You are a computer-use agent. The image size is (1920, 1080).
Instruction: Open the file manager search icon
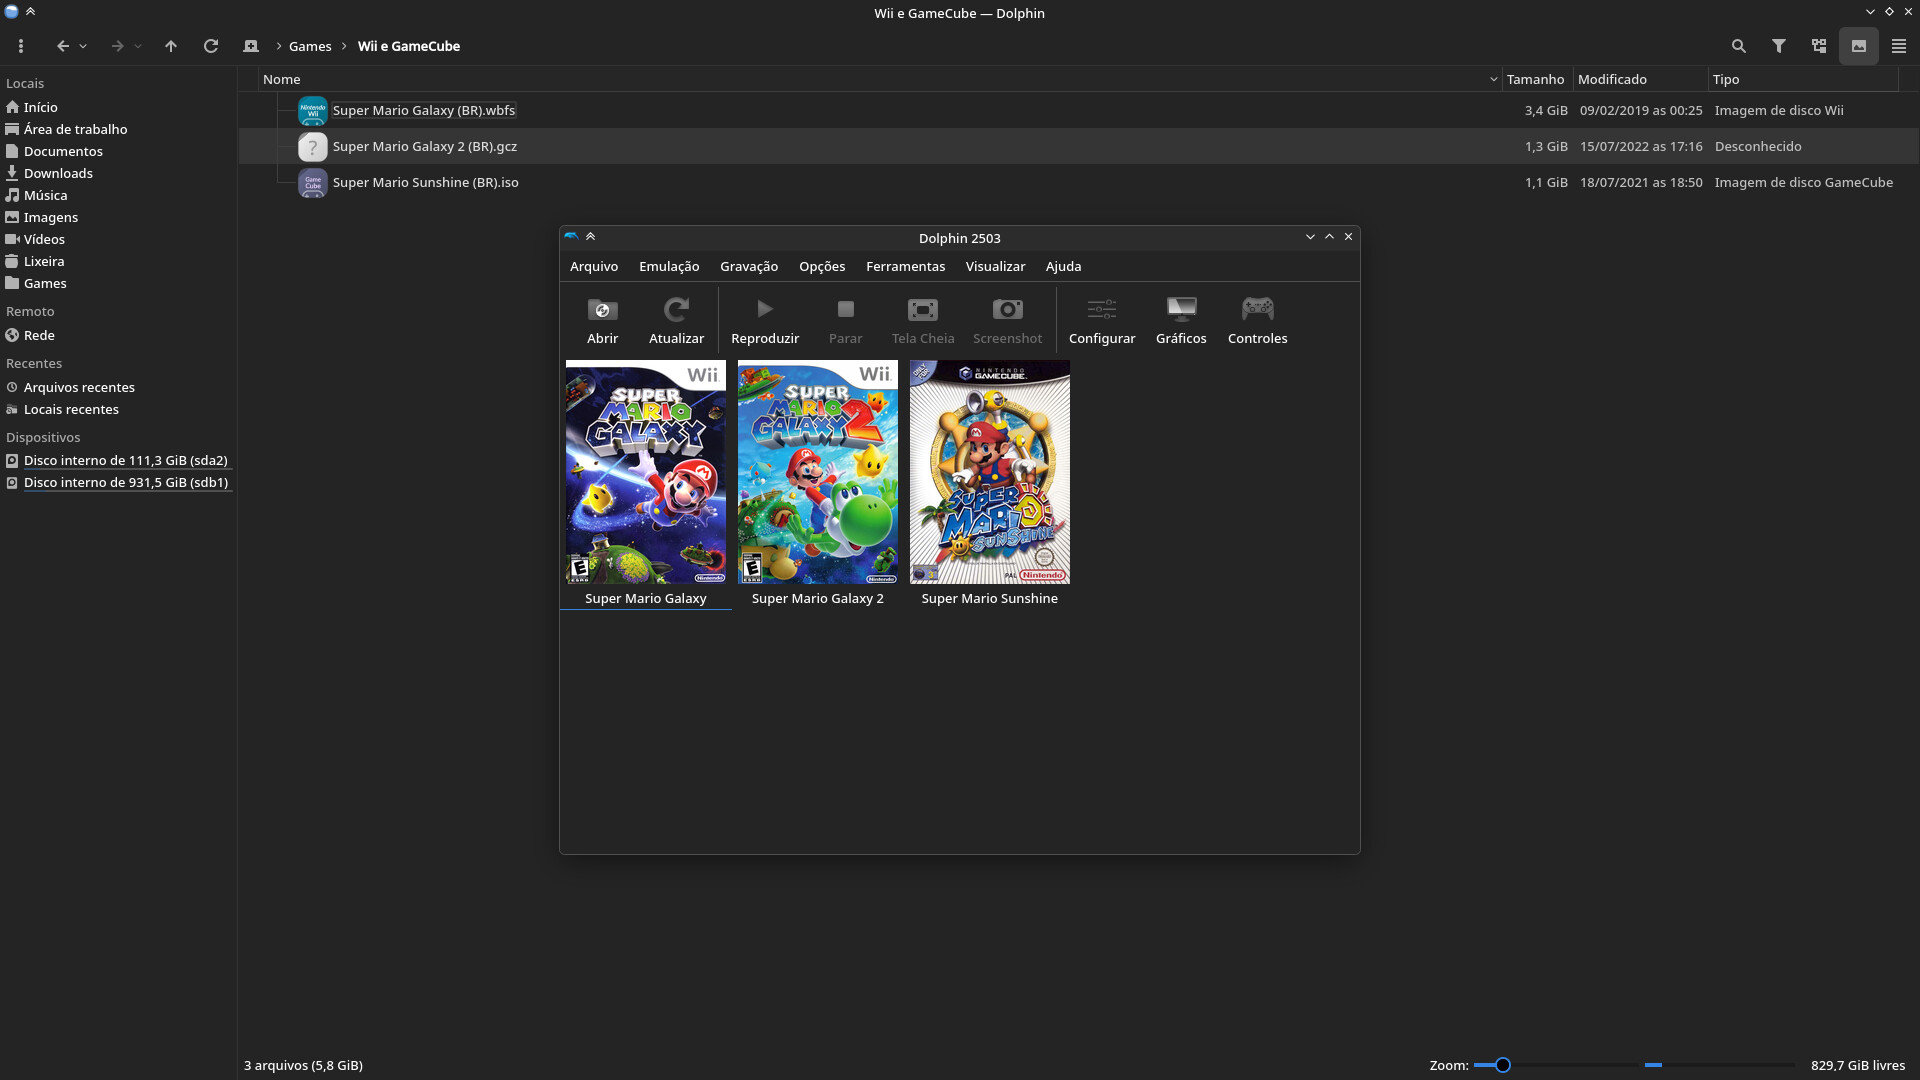click(1739, 46)
